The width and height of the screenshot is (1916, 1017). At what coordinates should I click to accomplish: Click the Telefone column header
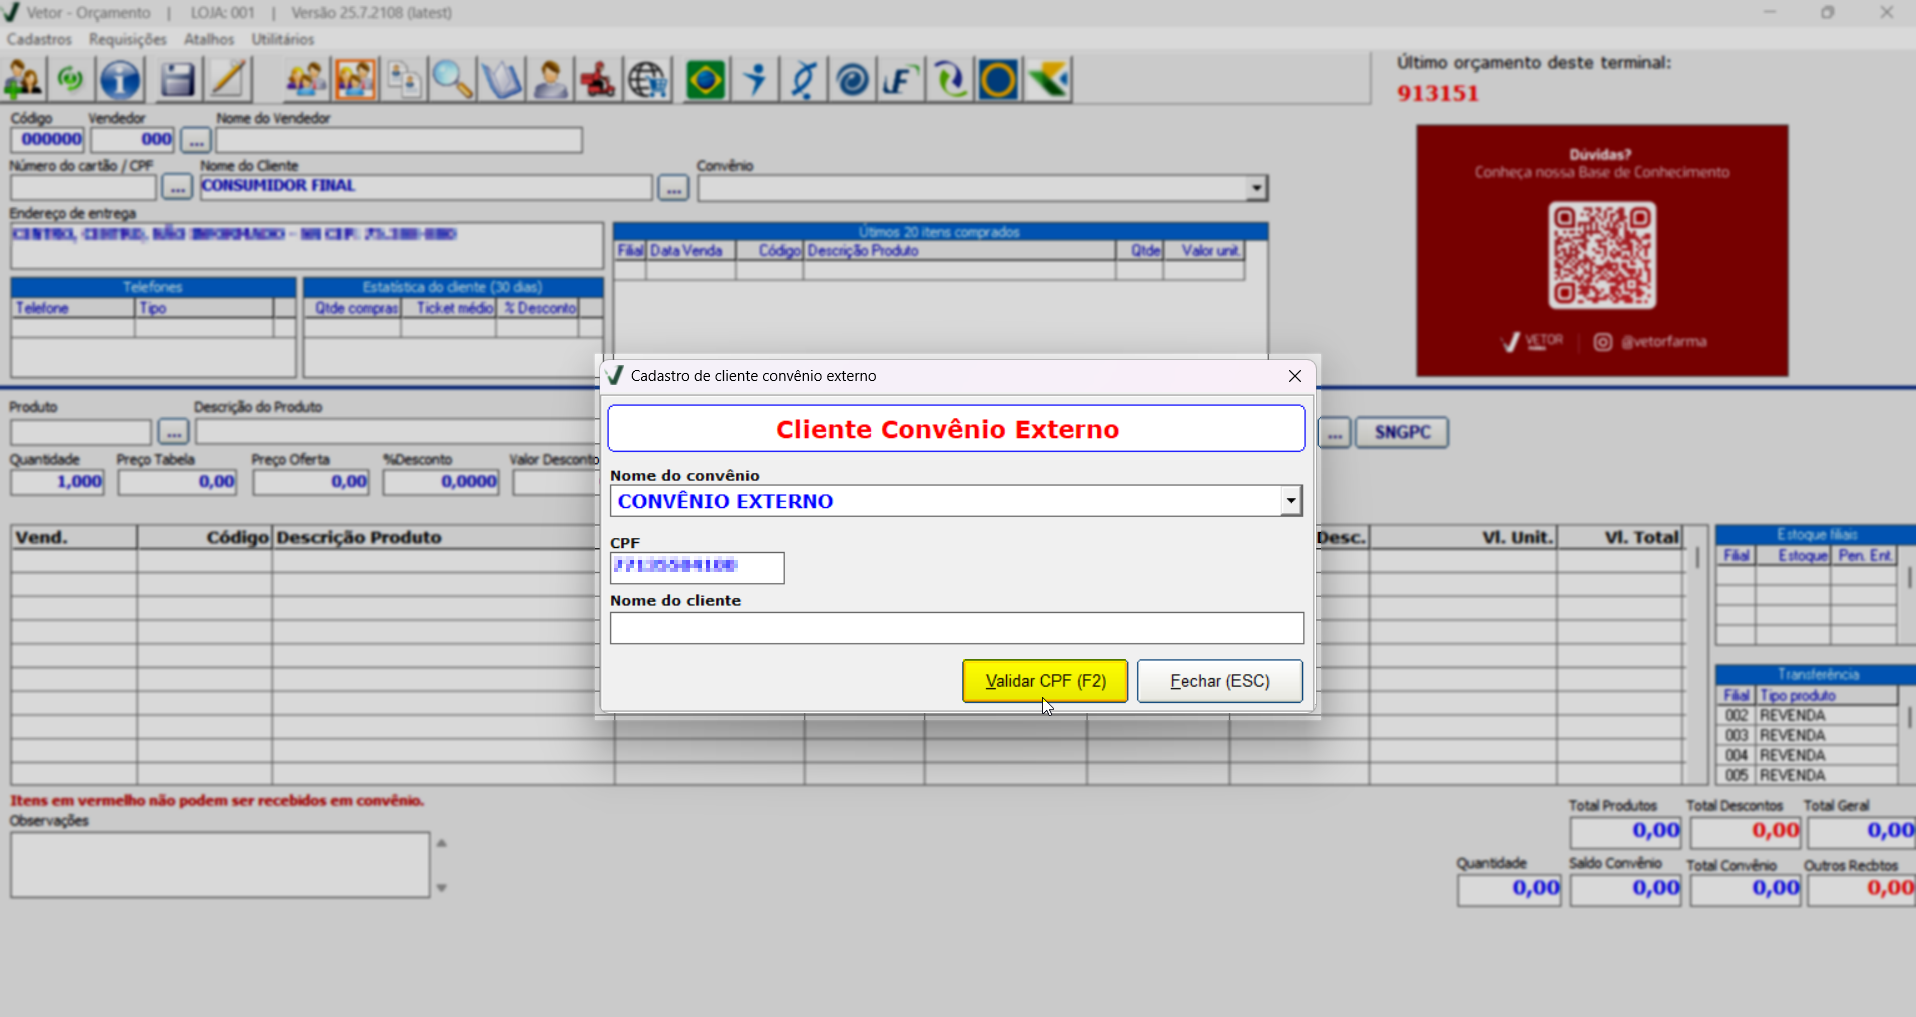click(x=72, y=308)
